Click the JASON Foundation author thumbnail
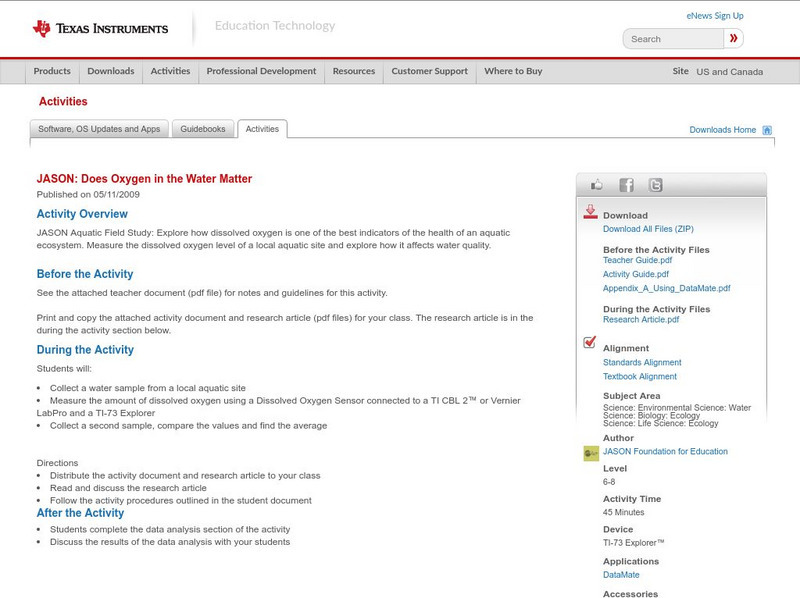The image size is (800, 598). coord(591,453)
